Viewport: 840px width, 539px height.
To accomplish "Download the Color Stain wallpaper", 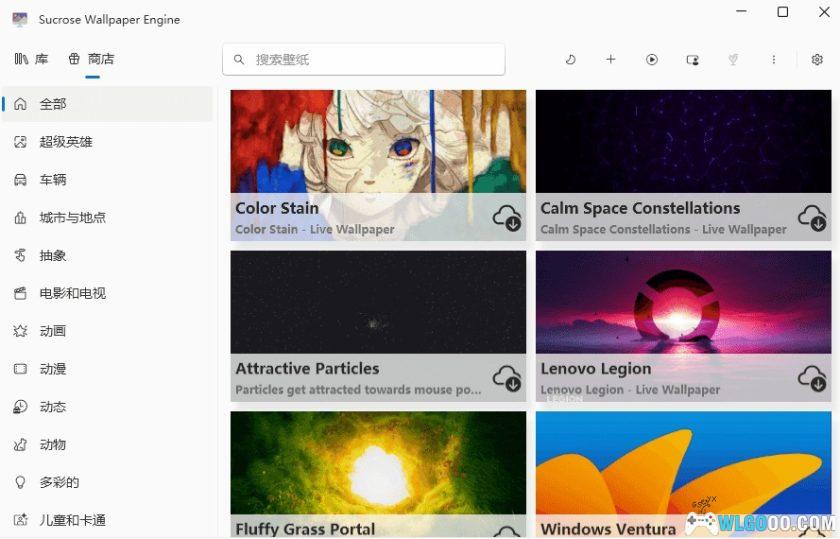I will click(x=507, y=218).
